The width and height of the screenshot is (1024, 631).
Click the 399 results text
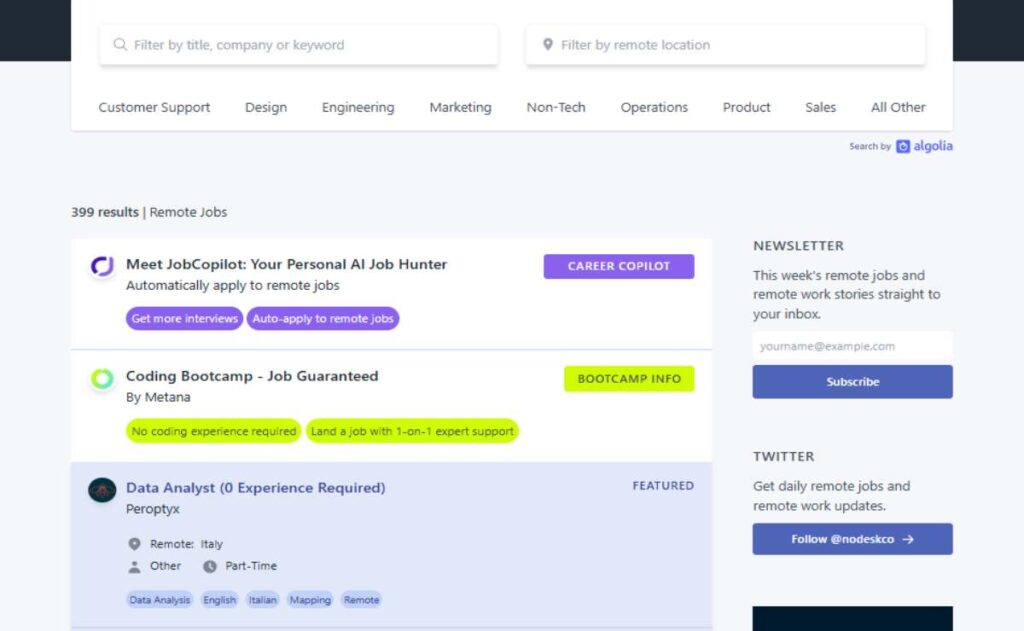104,212
